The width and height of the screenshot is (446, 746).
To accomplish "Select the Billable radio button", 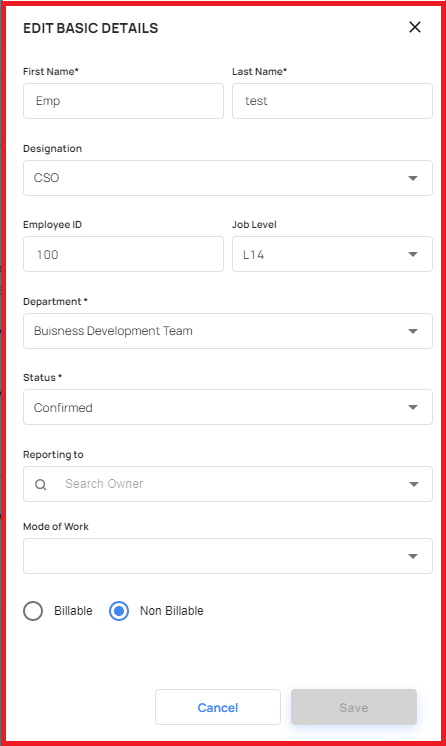I will (x=33, y=611).
